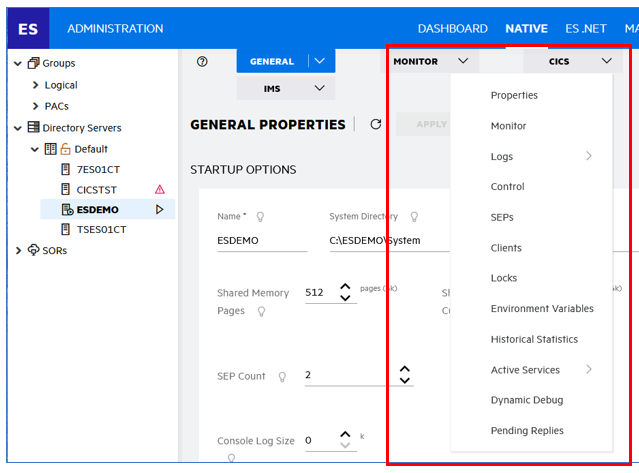Increase the SEP Count value

404,369
